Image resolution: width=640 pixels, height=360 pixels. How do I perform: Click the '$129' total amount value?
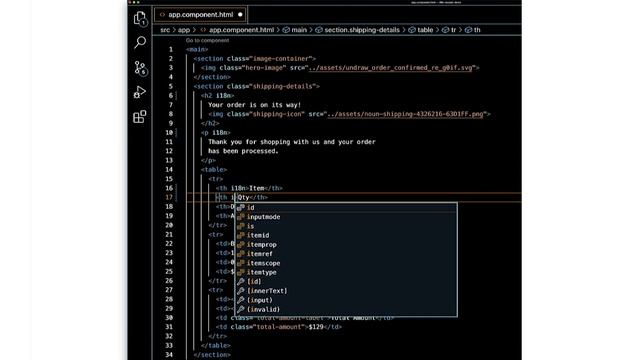tap(316, 327)
